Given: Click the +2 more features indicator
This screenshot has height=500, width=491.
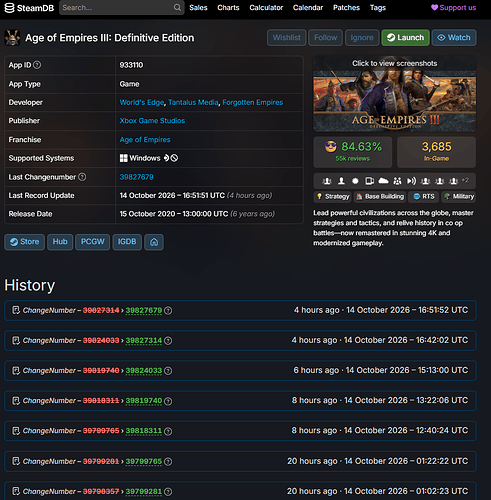Looking at the screenshot, I should (465, 180).
